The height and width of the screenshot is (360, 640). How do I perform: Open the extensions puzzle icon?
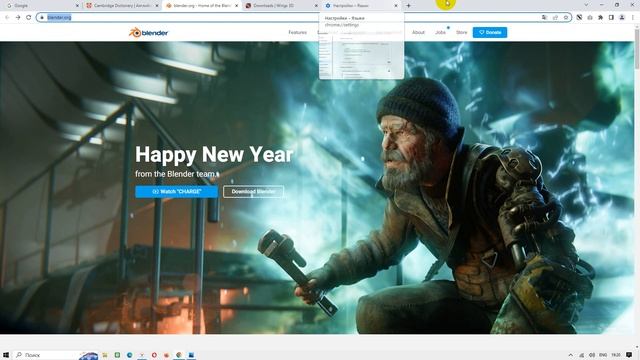coord(600,17)
